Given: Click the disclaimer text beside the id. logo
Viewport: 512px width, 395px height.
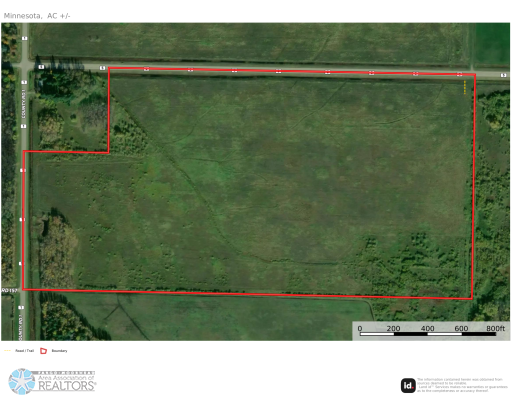Looking at the screenshot, I should [x=463, y=385].
